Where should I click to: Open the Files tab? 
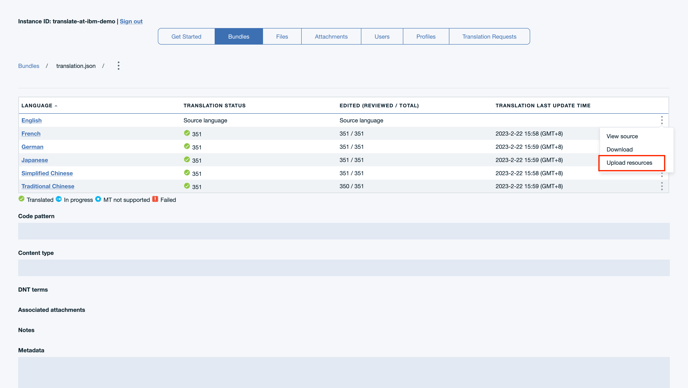tap(282, 36)
